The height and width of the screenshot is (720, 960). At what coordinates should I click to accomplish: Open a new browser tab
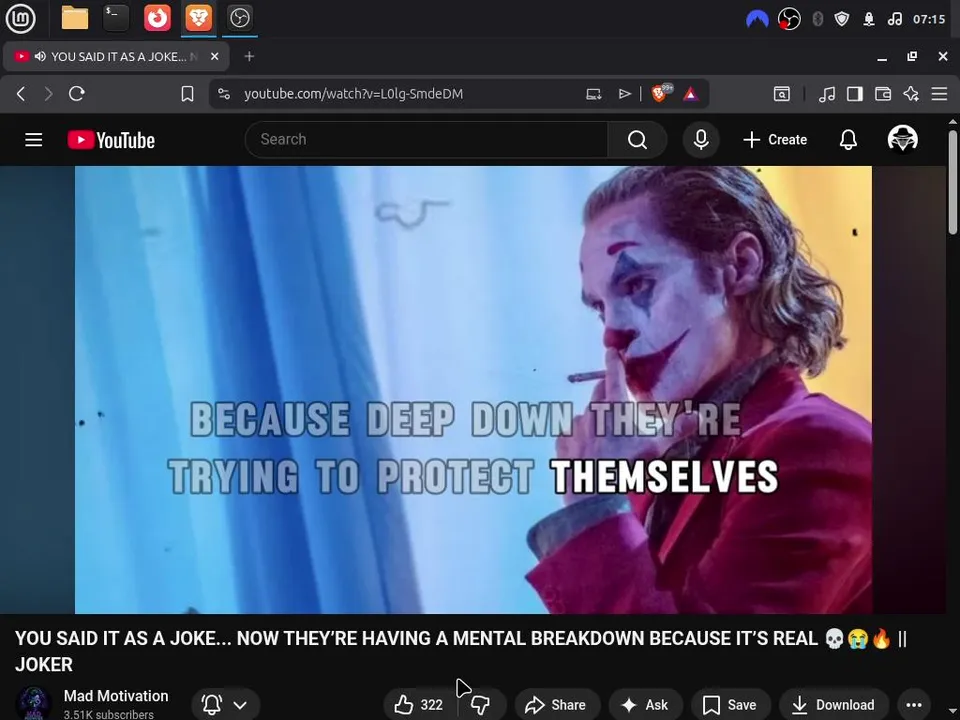tap(249, 56)
